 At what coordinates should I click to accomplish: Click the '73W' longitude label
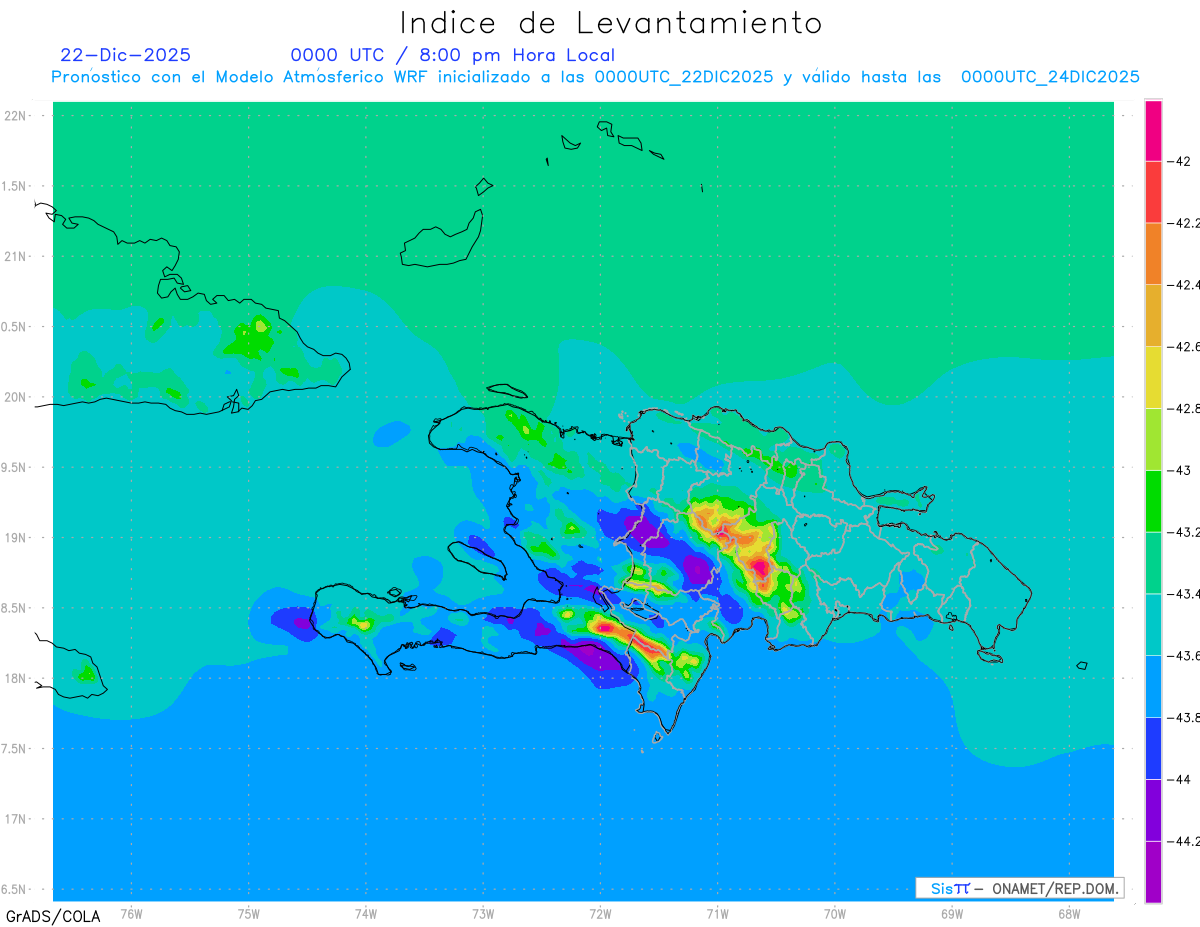click(x=483, y=915)
